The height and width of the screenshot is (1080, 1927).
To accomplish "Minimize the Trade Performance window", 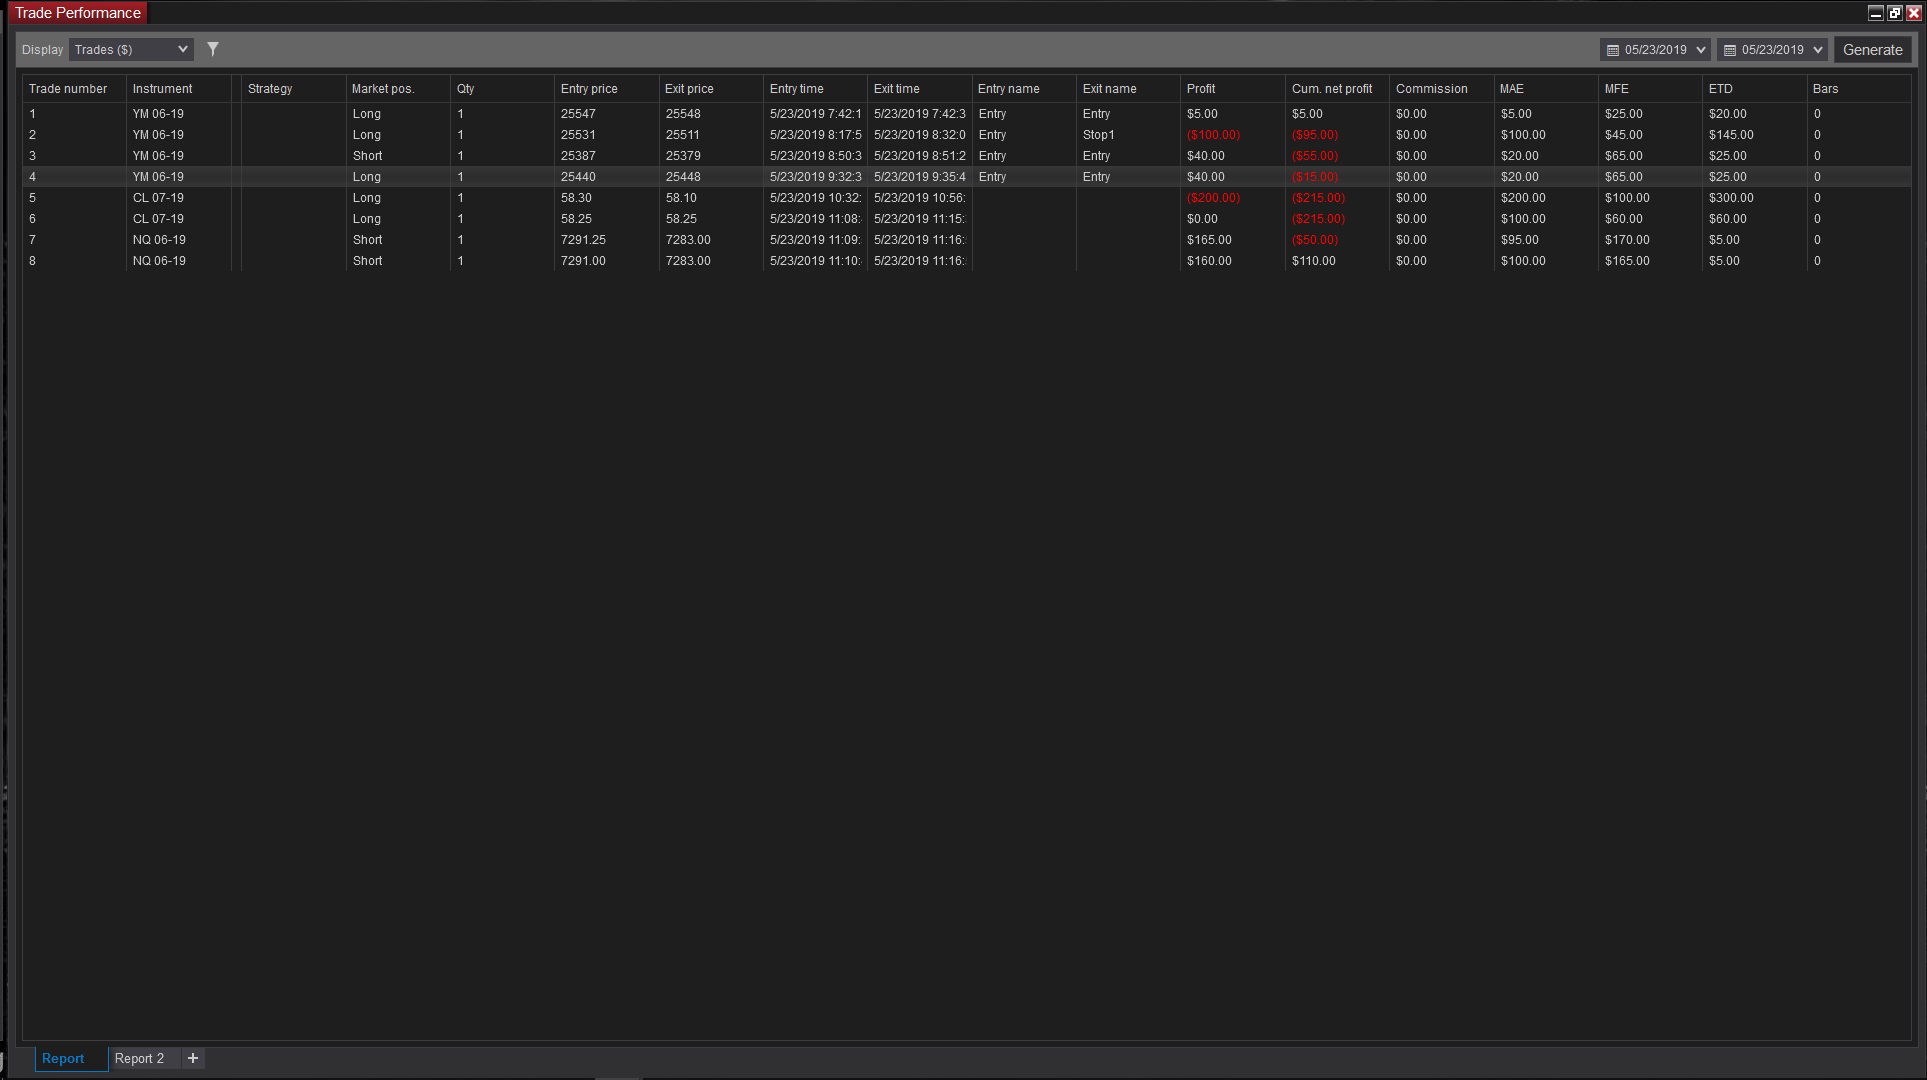I will (1876, 13).
